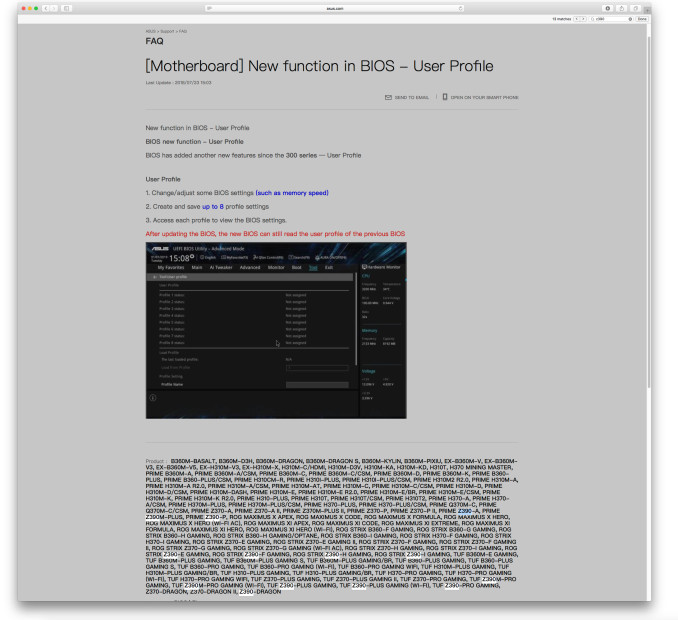
Task: Show the tab overview icon
Action: coord(635,8)
